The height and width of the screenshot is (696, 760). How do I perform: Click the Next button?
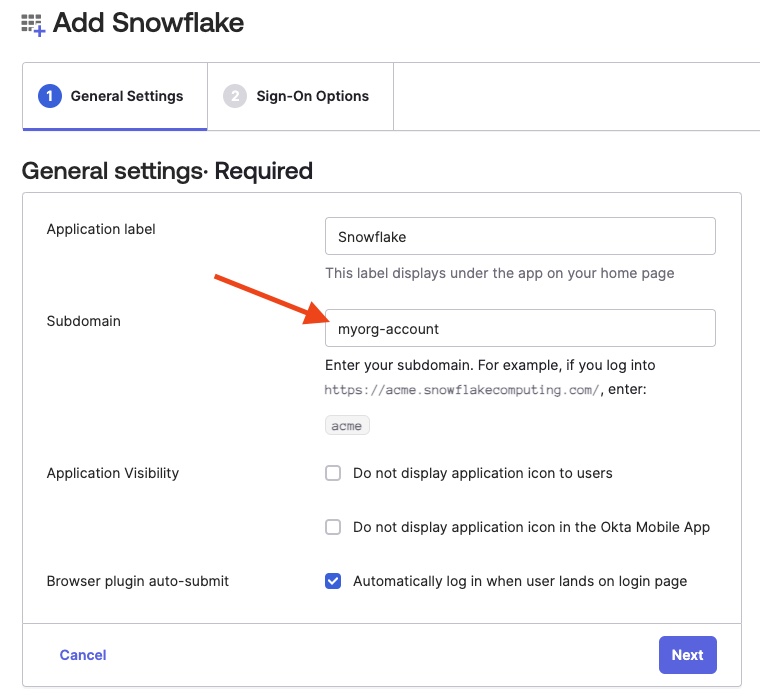687,655
